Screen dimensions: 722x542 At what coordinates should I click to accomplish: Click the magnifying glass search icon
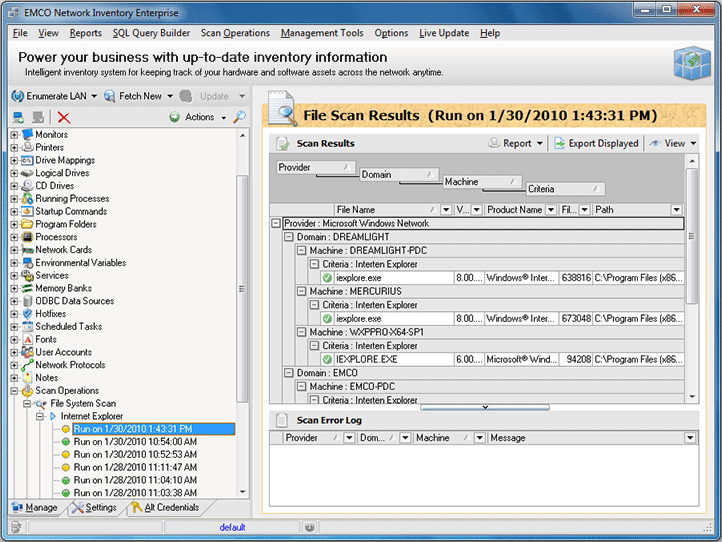240,117
